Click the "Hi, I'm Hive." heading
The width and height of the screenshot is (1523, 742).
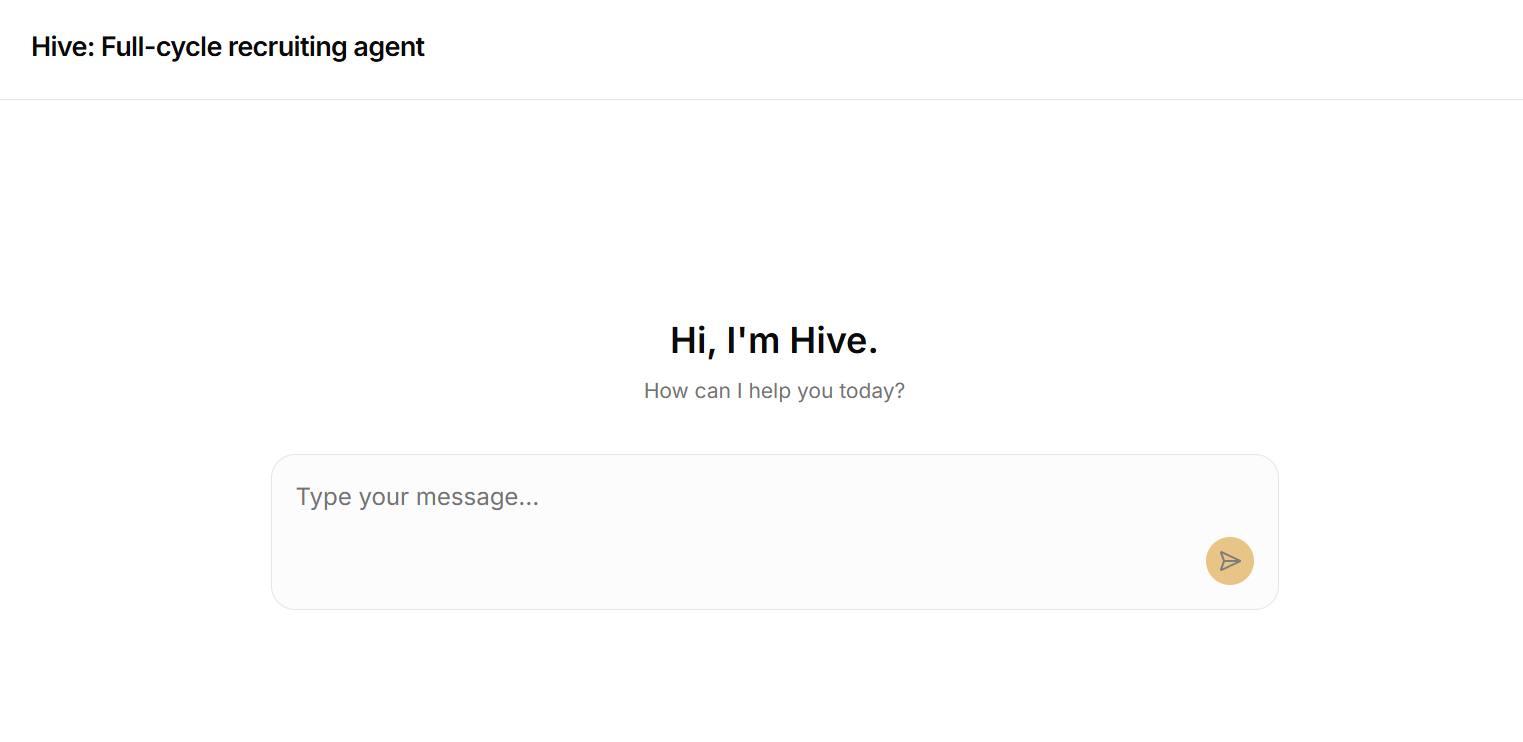[x=774, y=341]
